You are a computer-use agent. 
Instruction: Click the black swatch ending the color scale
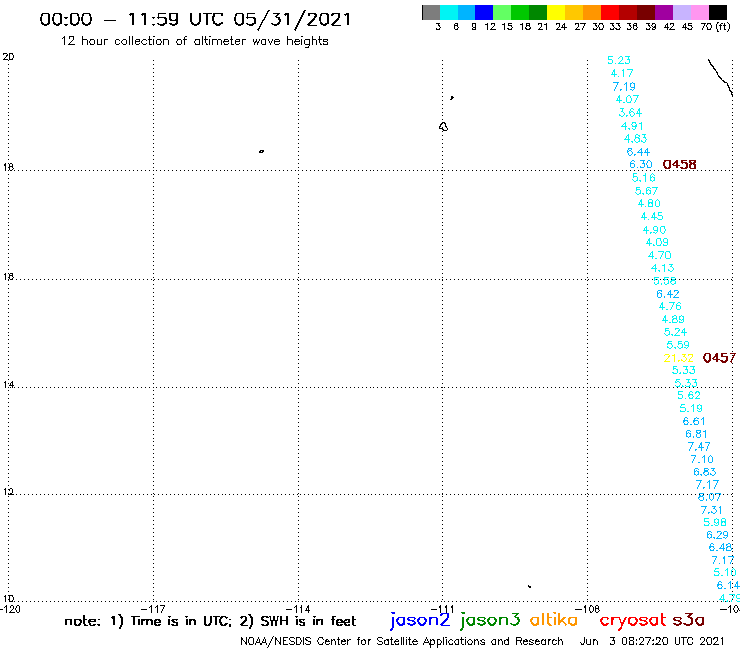(x=717, y=12)
